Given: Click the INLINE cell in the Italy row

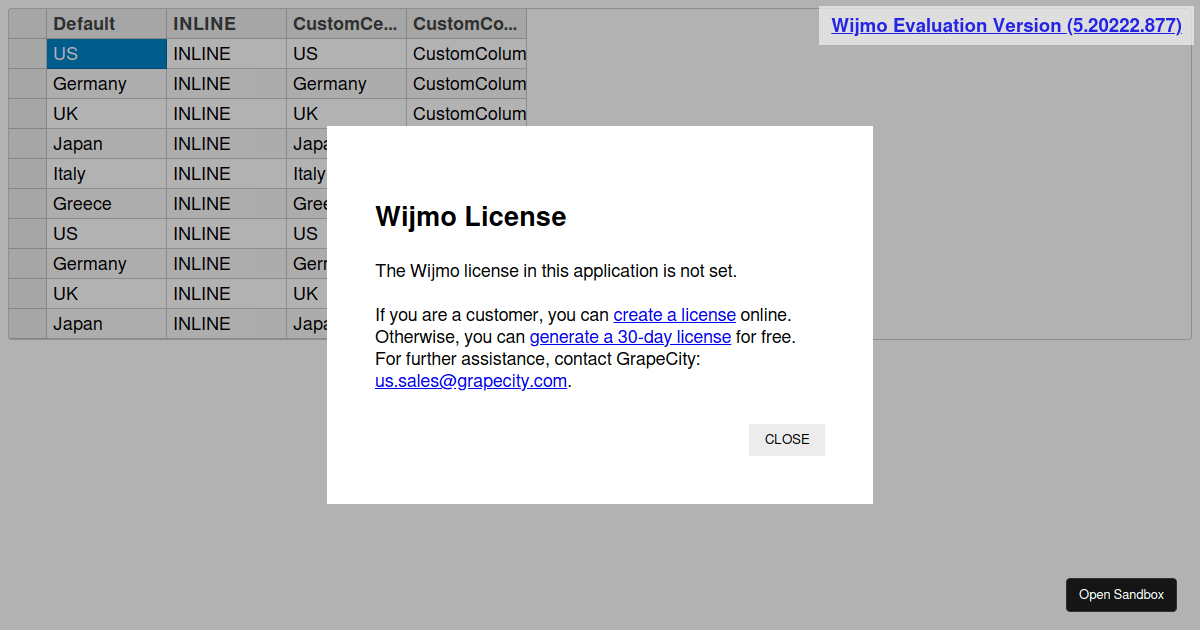Looking at the screenshot, I should point(226,174).
